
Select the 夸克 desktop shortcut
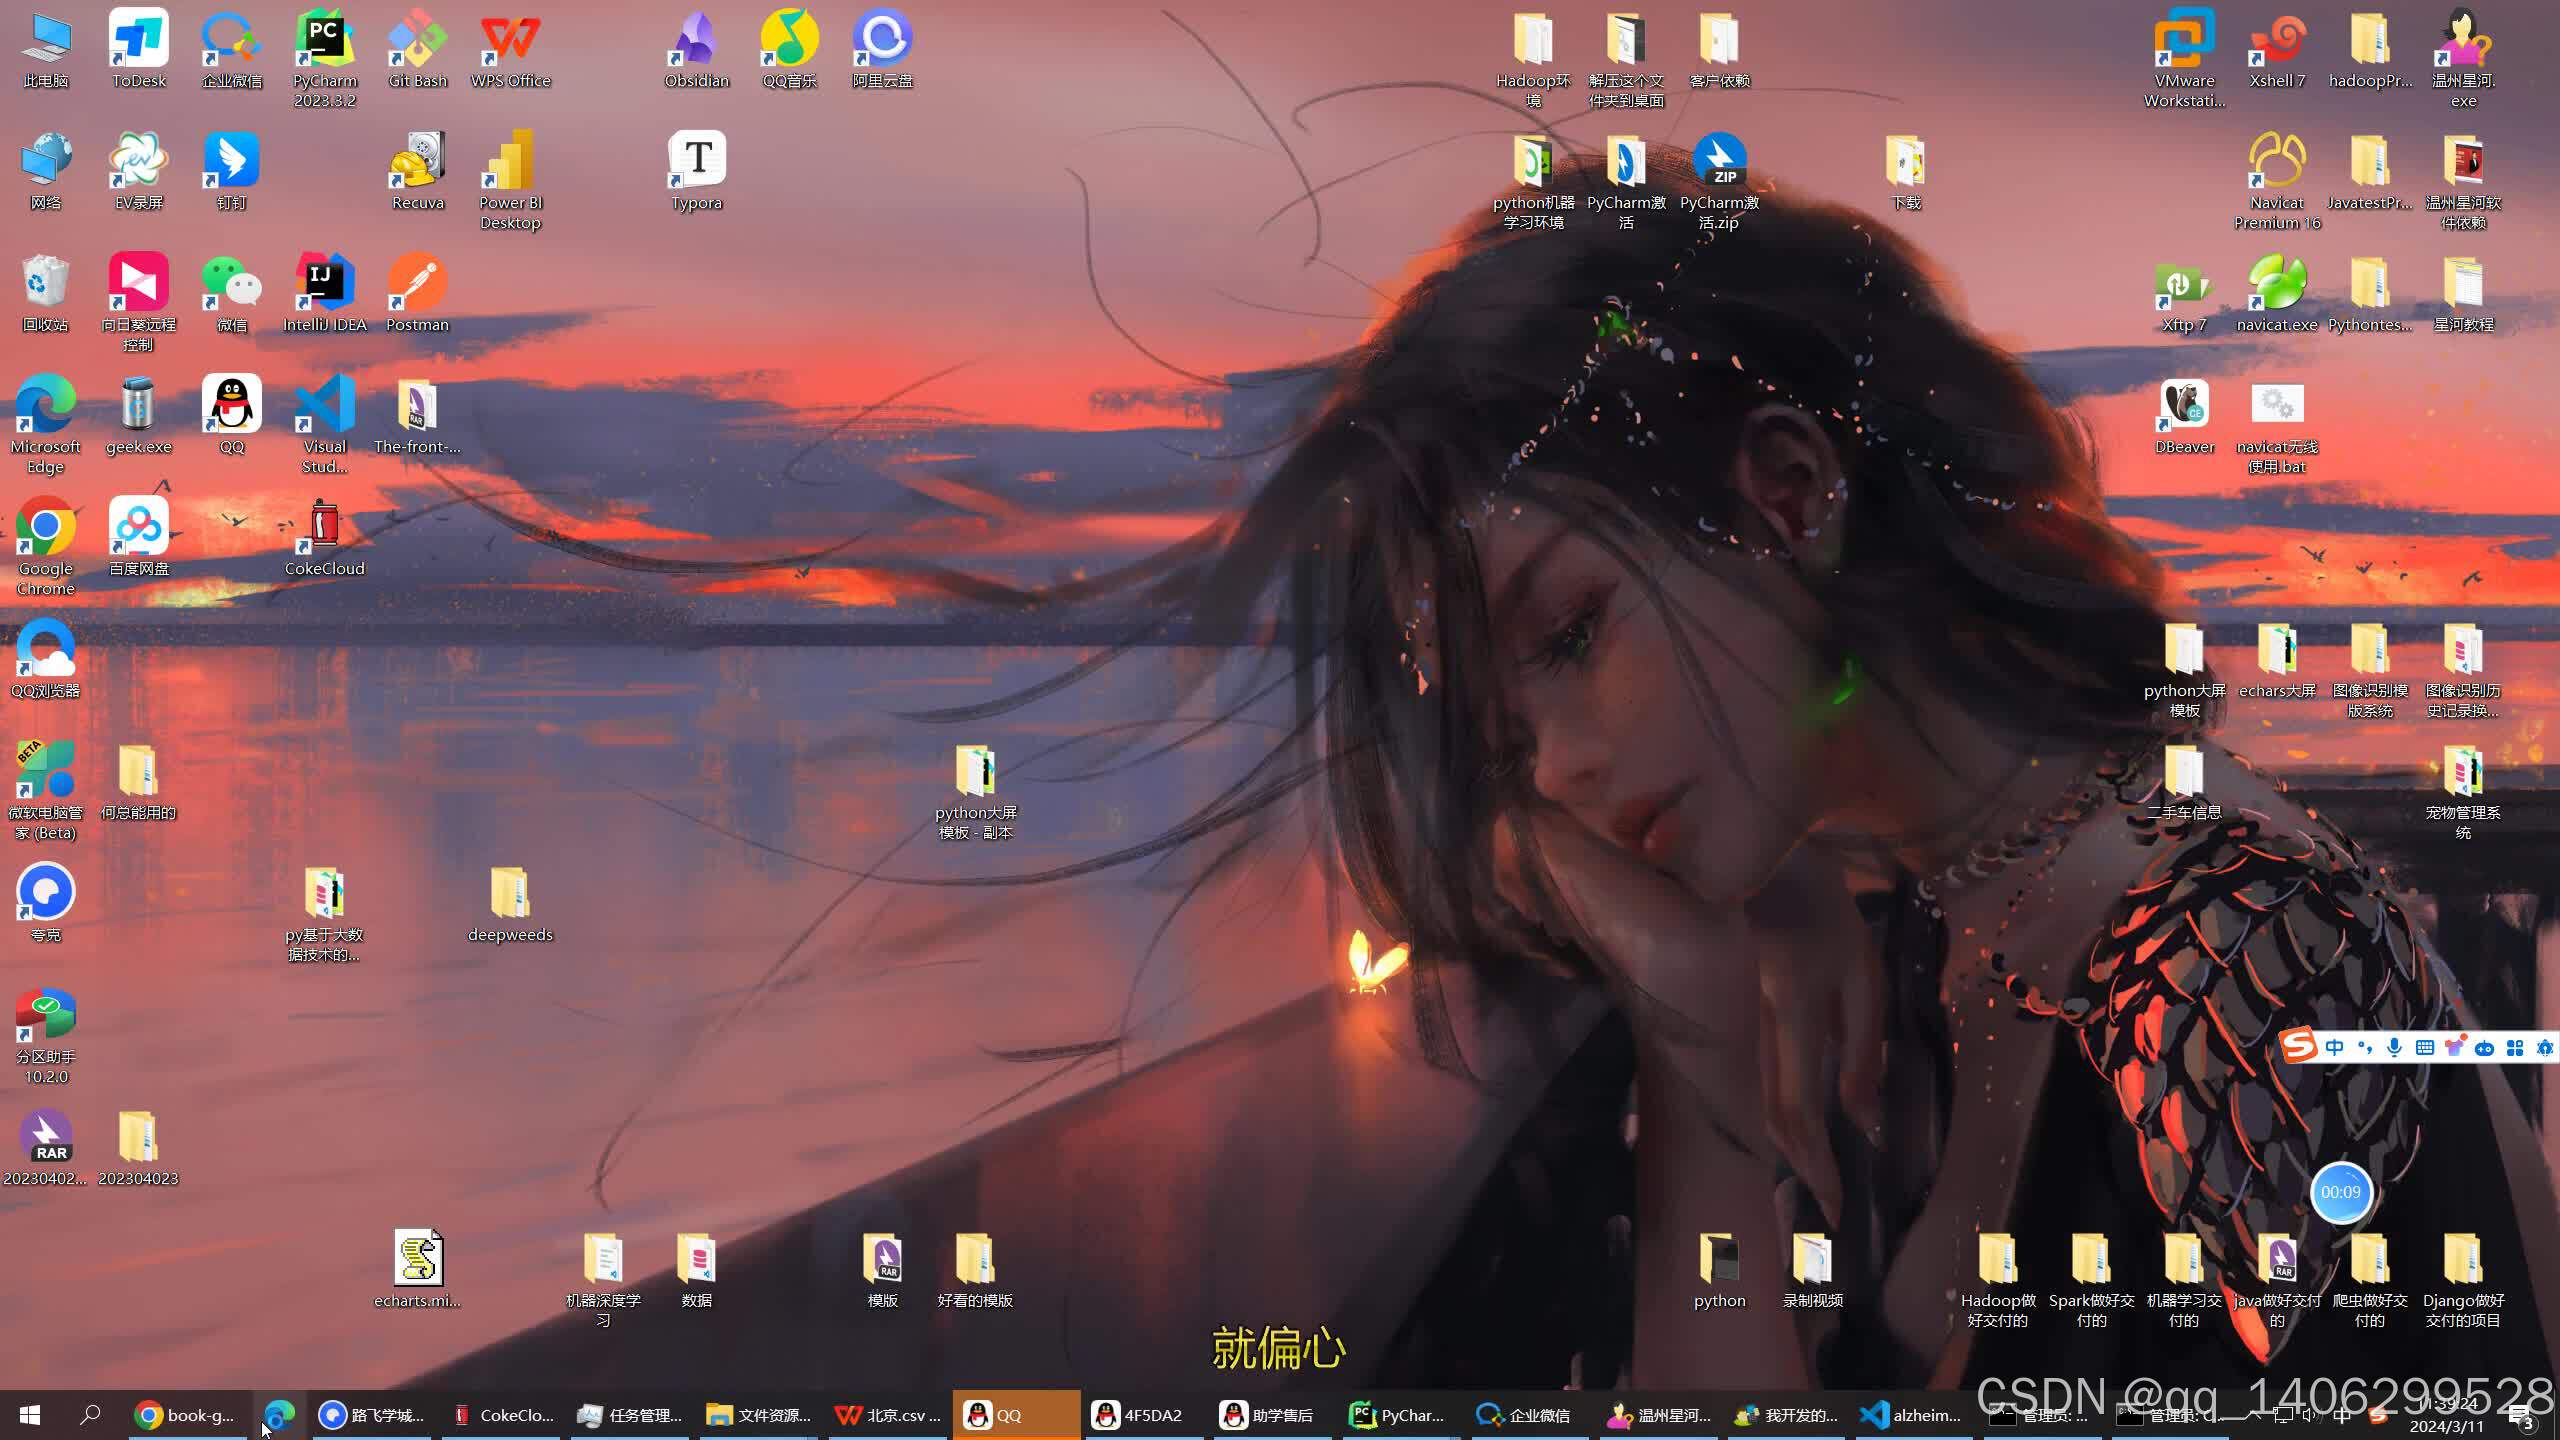[46, 904]
